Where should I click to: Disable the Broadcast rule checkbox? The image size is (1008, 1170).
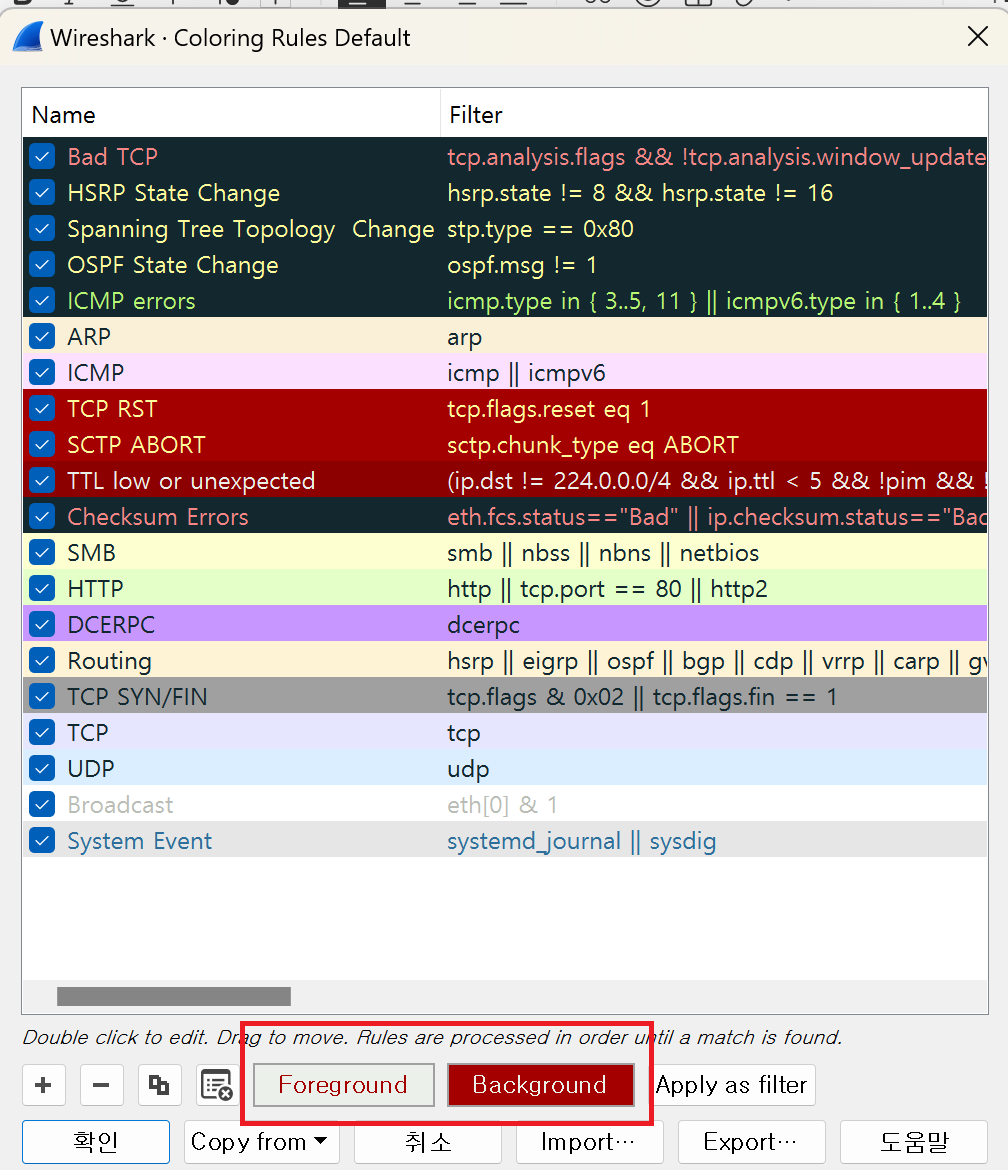pyautogui.click(x=43, y=804)
